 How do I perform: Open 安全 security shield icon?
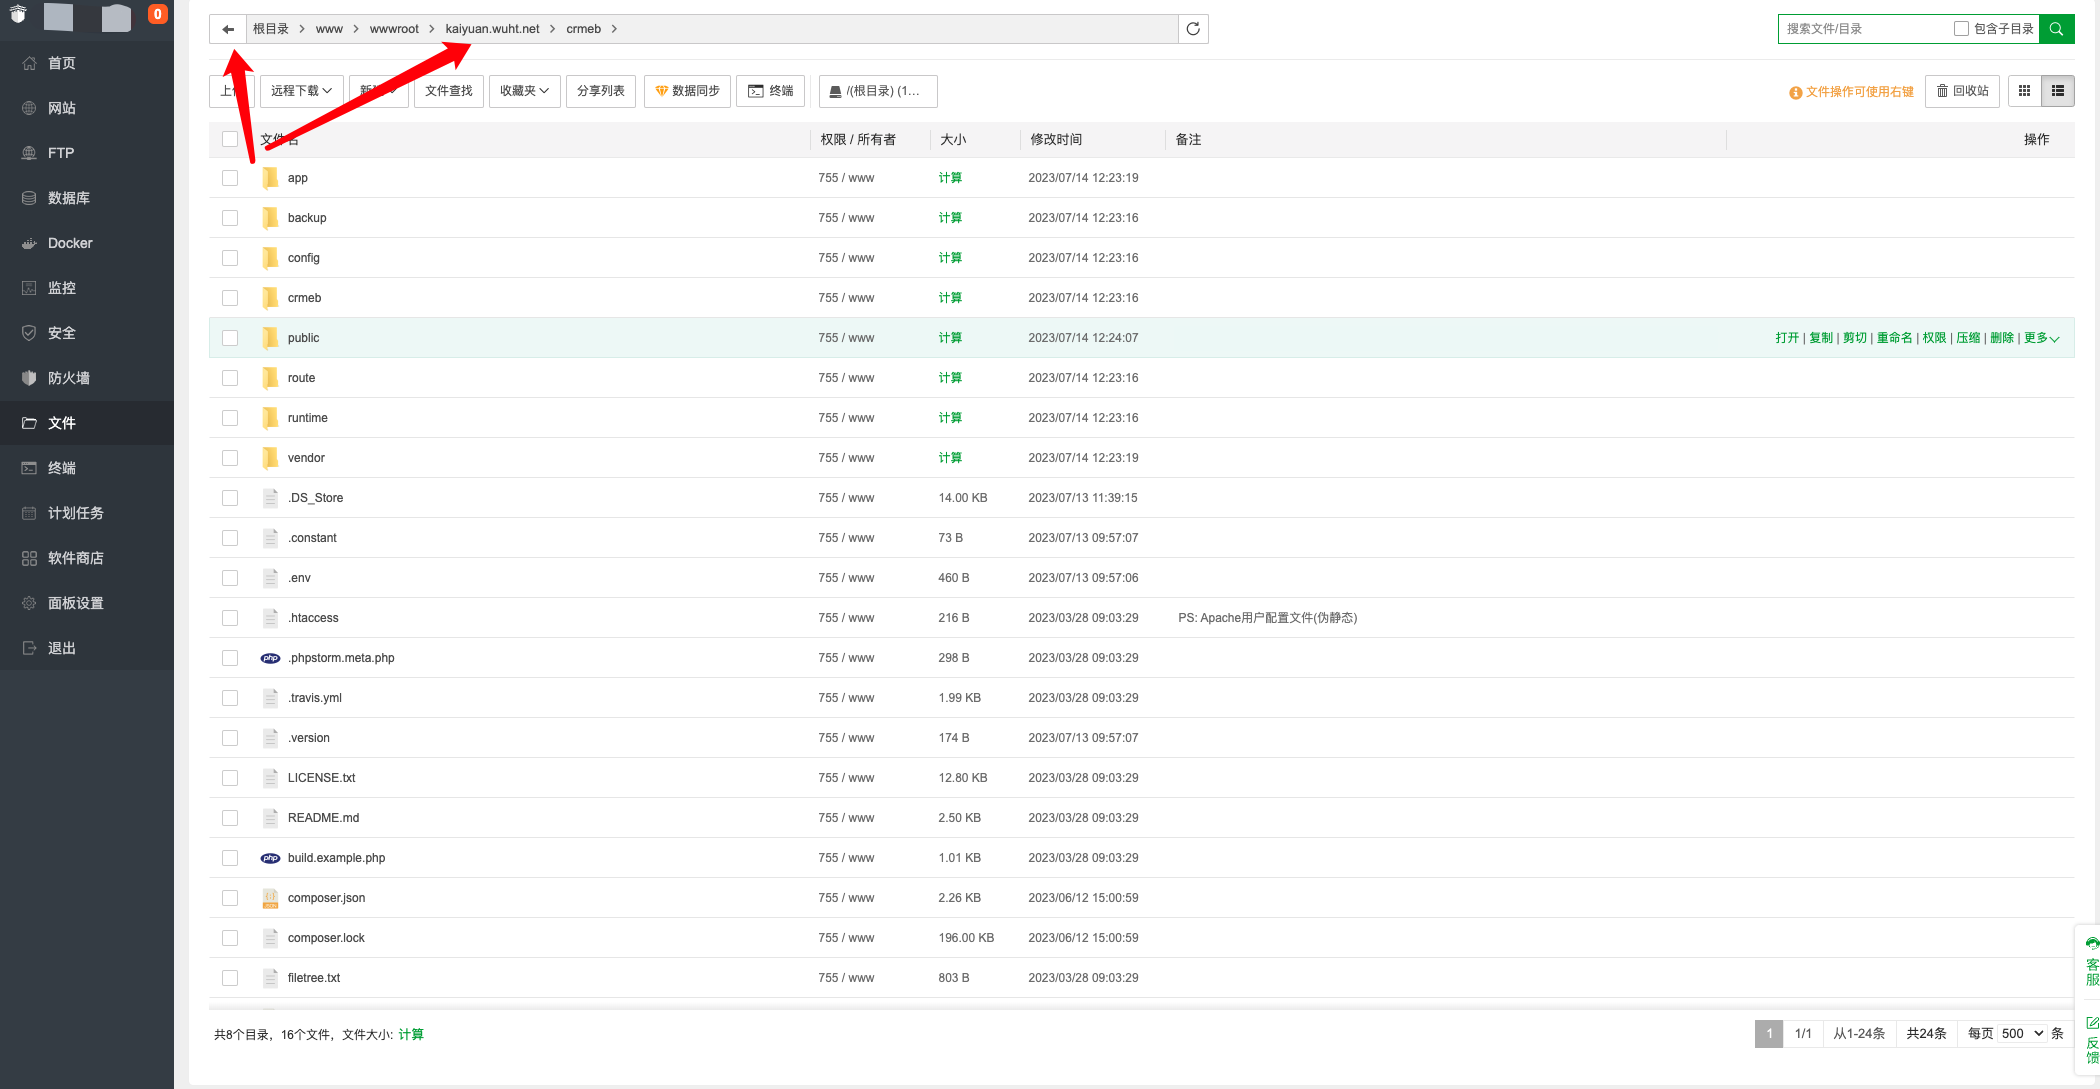click(x=29, y=333)
